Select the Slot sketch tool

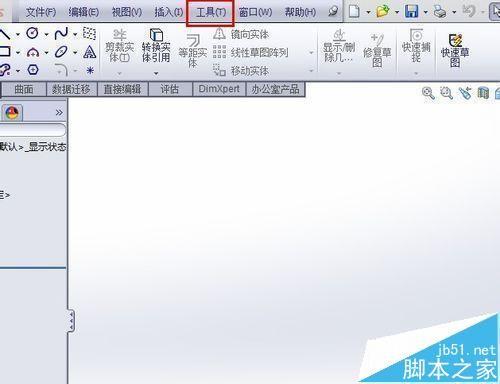click(5, 70)
